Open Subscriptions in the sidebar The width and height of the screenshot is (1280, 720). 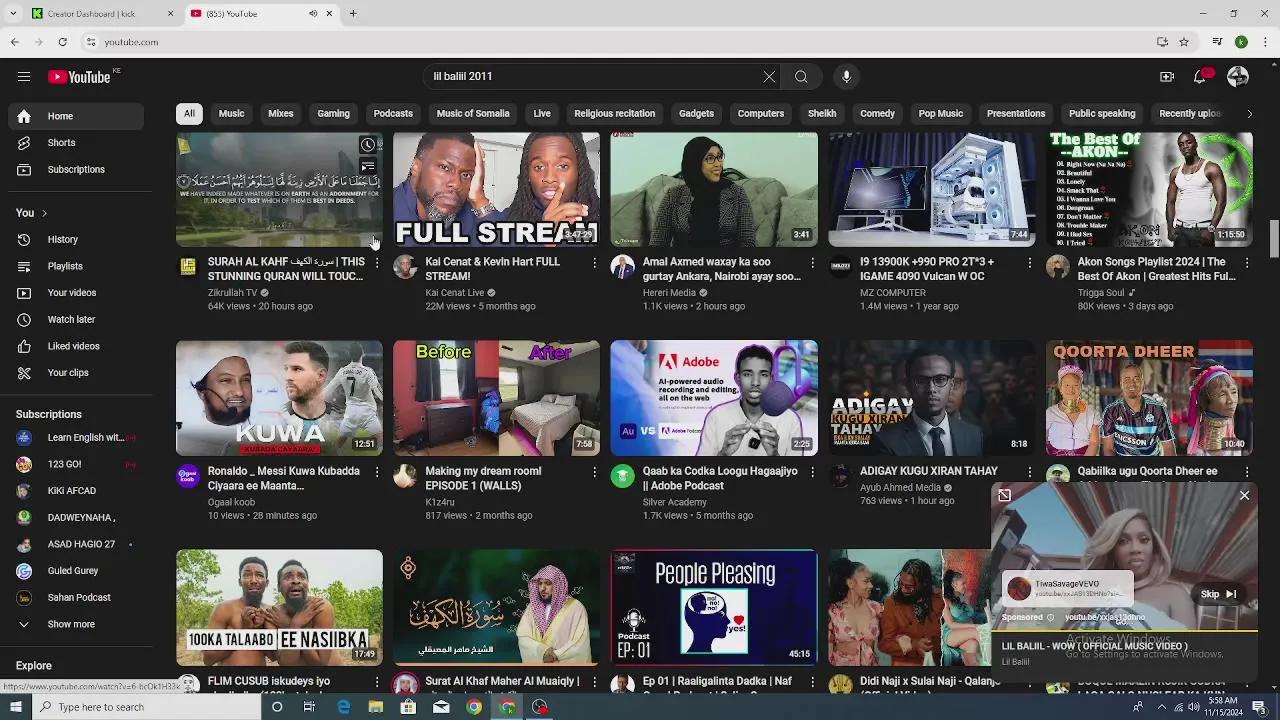pos(76,169)
